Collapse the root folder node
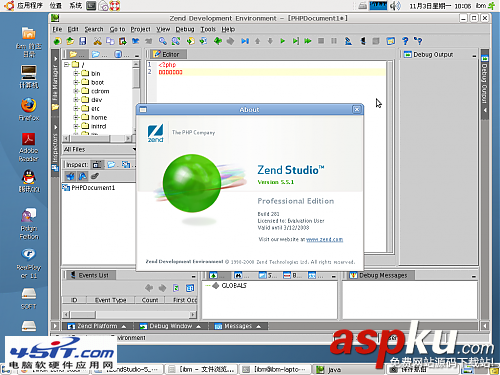 (x=67, y=64)
